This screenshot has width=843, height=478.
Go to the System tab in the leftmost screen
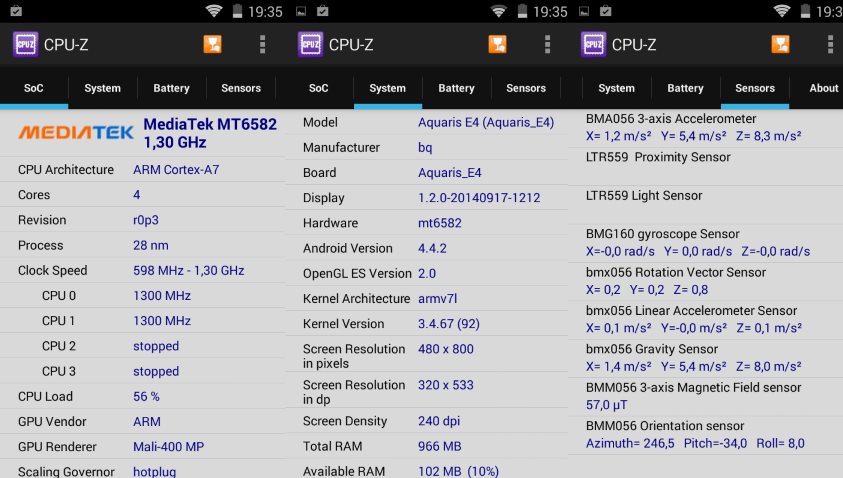(x=102, y=88)
